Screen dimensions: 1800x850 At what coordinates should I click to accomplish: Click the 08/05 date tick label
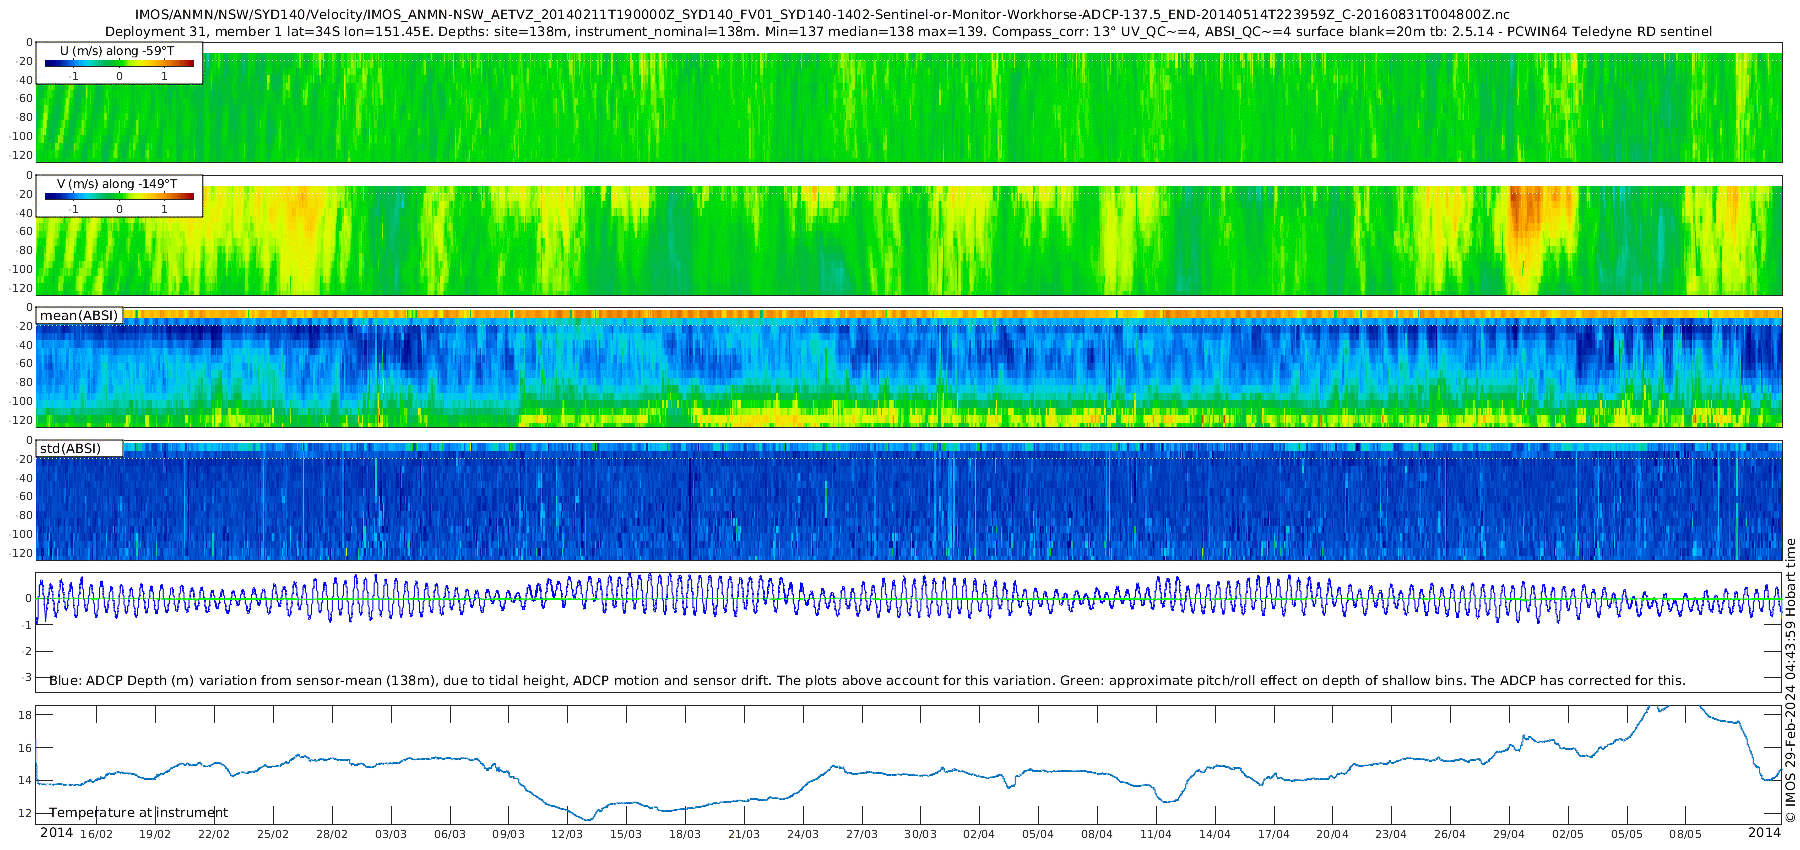[x=1685, y=834]
